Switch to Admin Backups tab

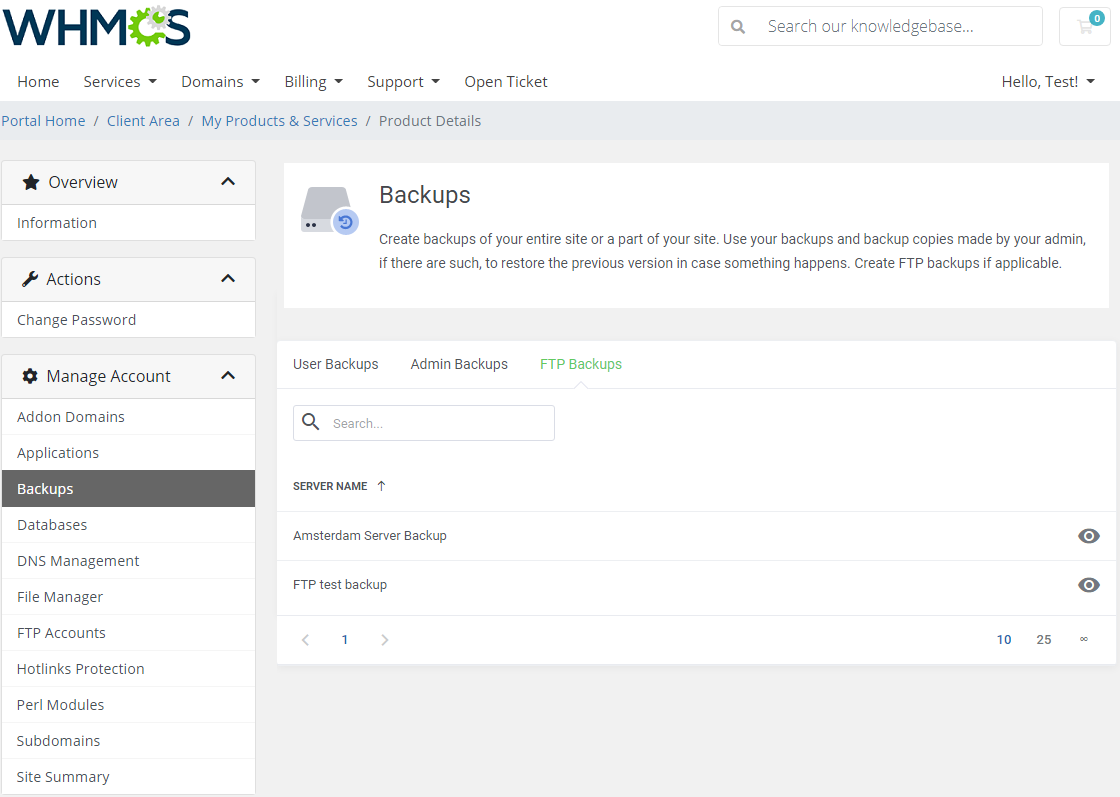click(x=459, y=364)
